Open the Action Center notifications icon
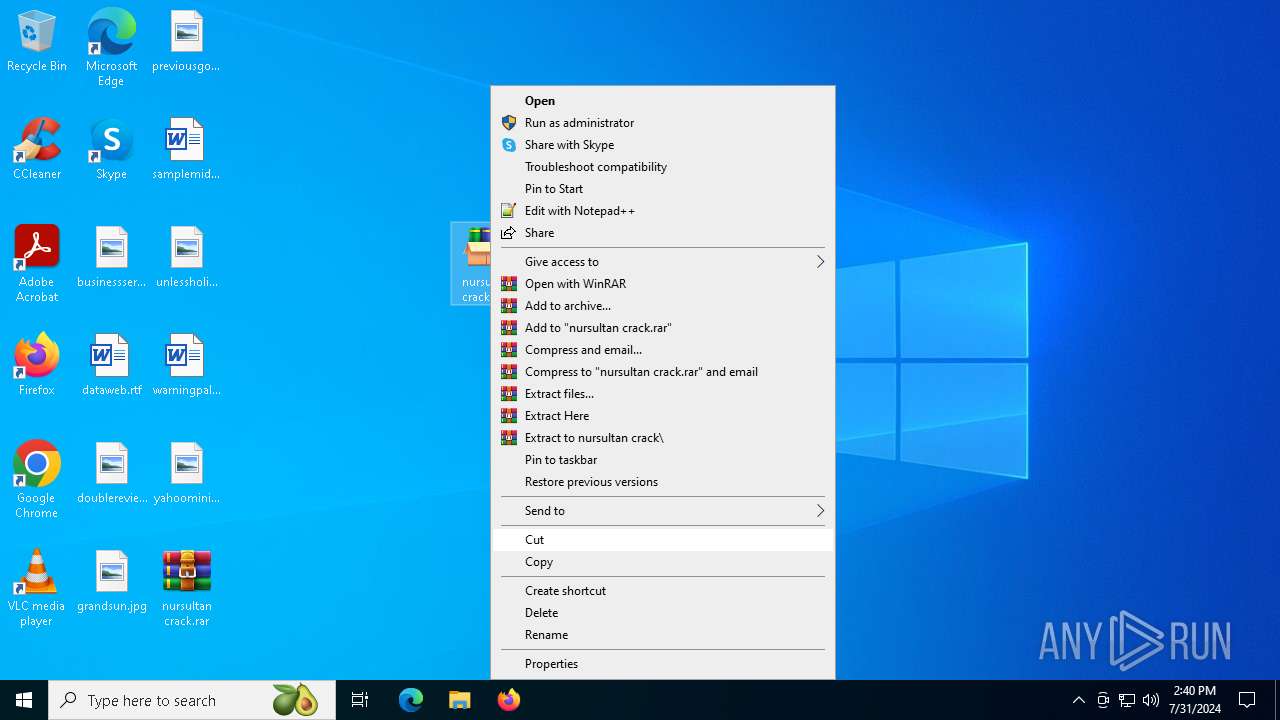 [x=1247, y=700]
